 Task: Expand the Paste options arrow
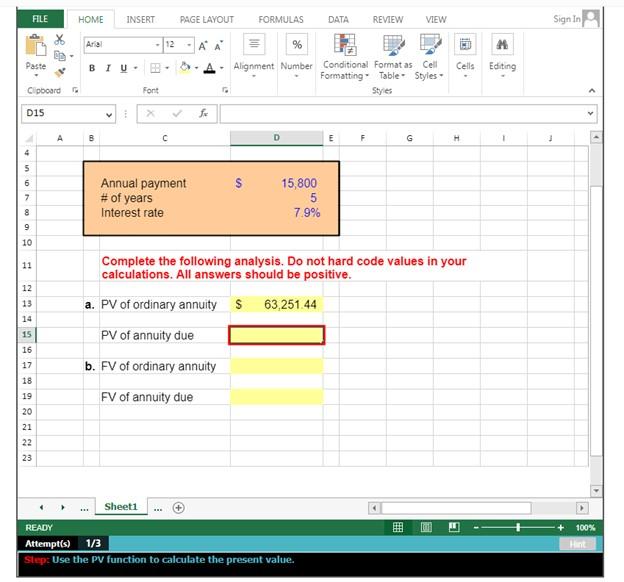pos(36,75)
